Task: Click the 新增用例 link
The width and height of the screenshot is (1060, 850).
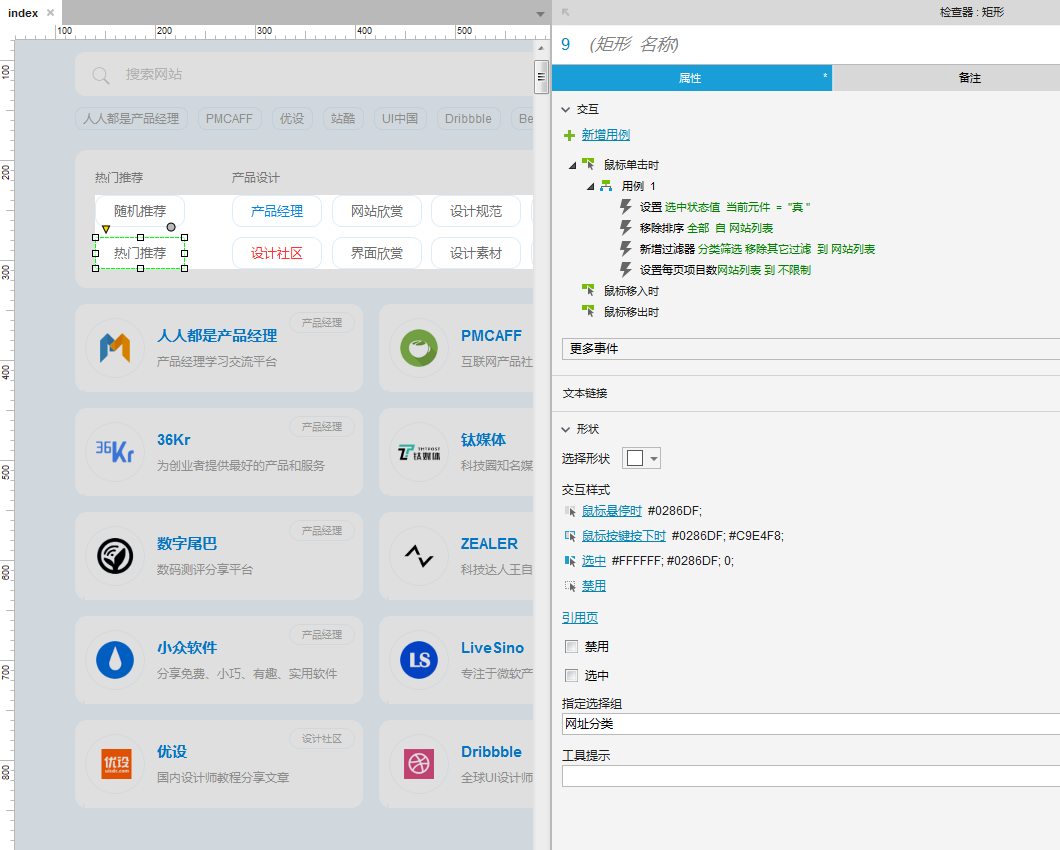Action: point(606,135)
